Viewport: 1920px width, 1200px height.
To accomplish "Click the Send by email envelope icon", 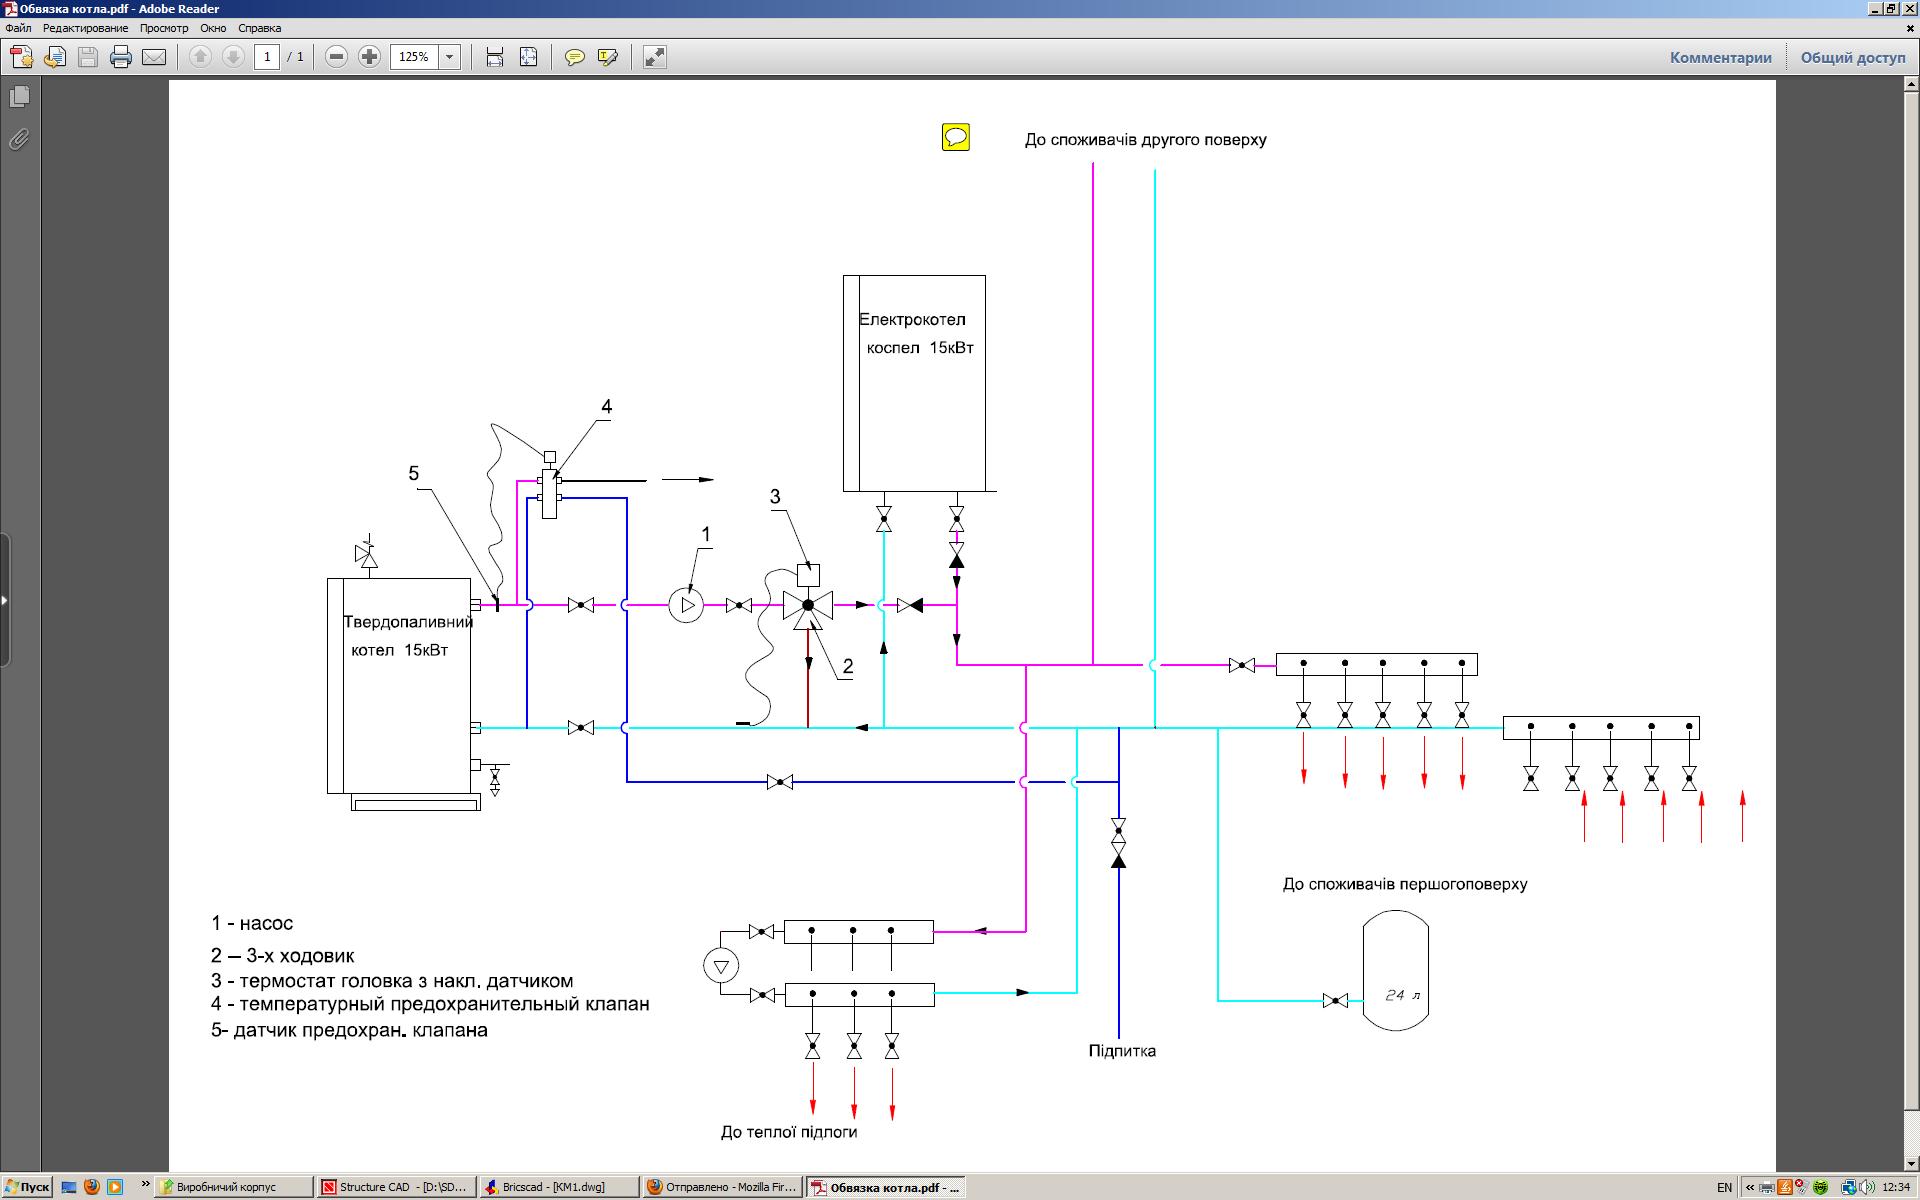I will tap(154, 57).
